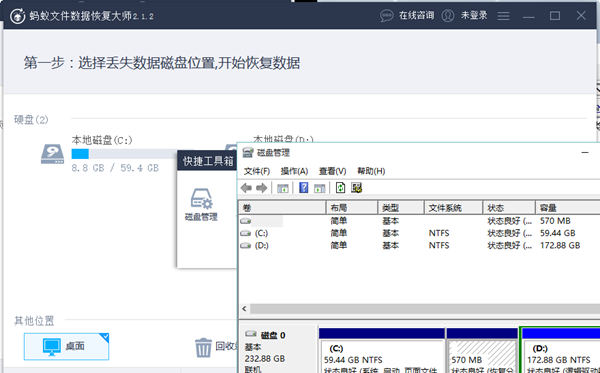Select local disk C: drive icon
The height and width of the screenshot is (373, 600).
(52, 154)
